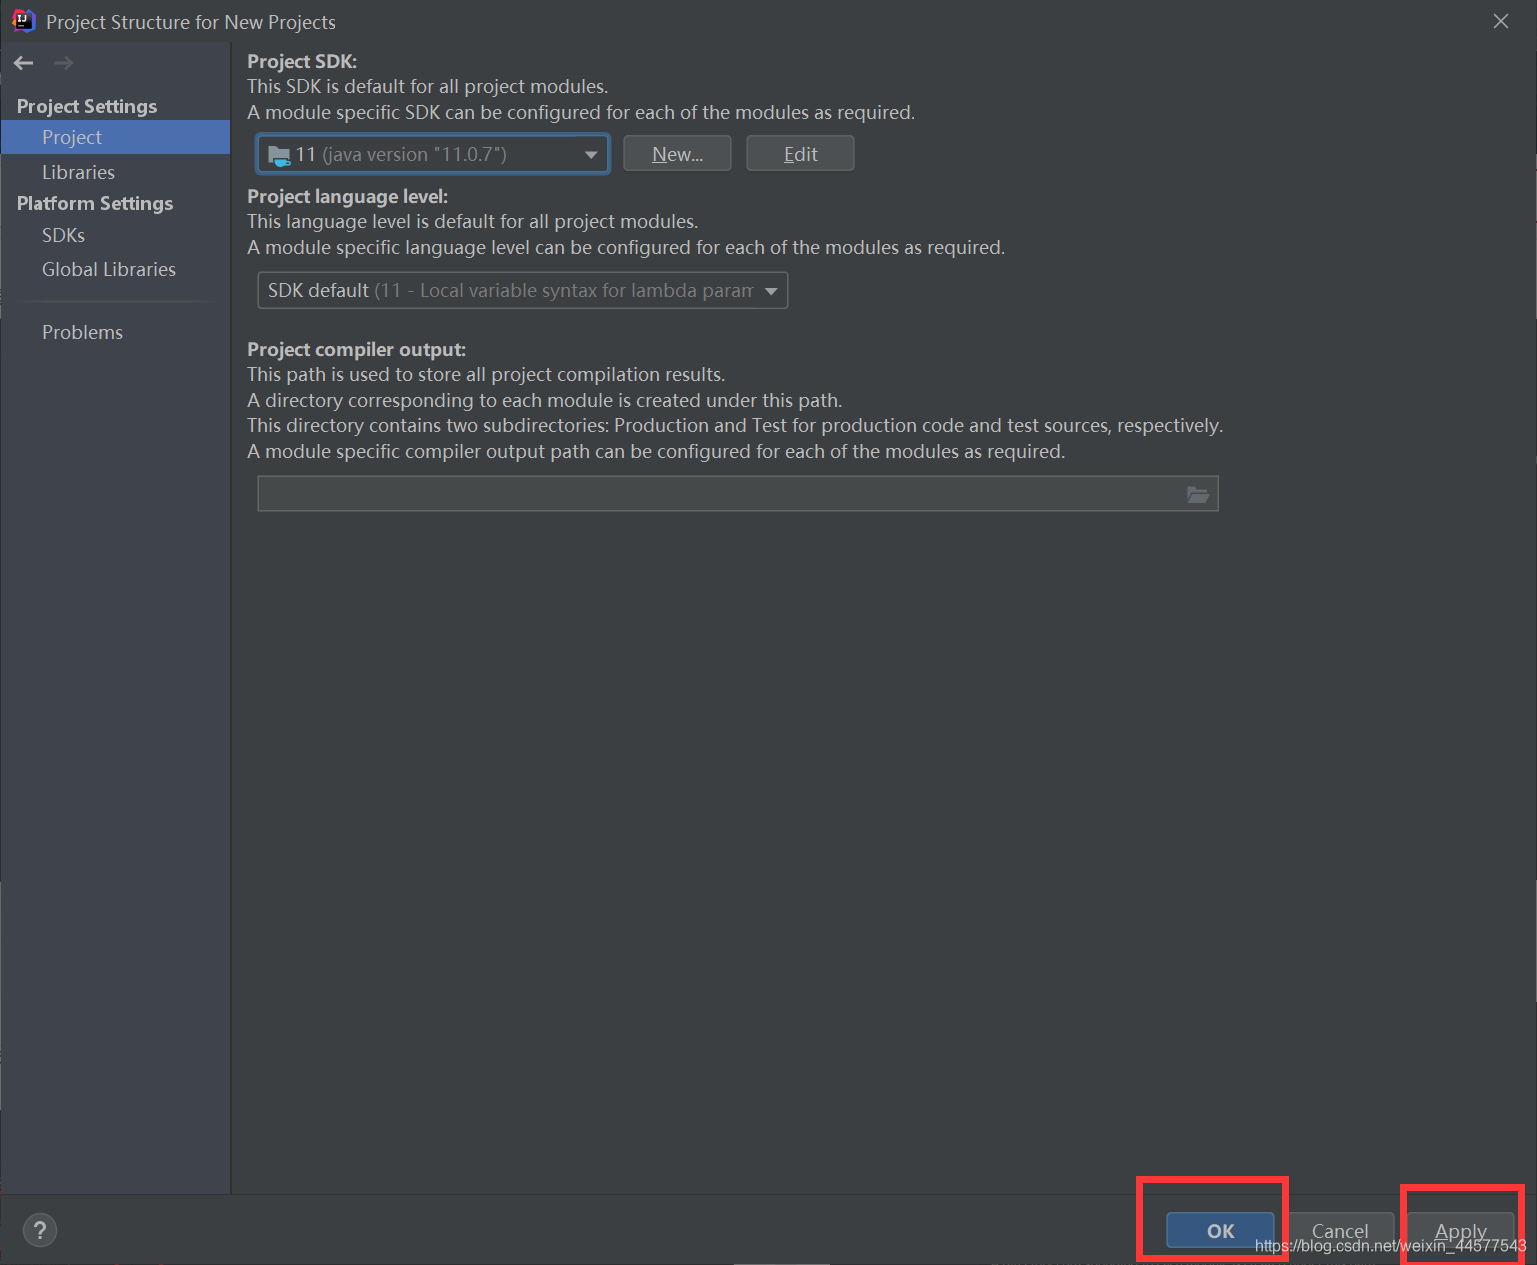Image resolution: width=1537 pixels, height=1265 pixels.
Task: Click the IntelliJ IDEA logo in title bar
Action: pyautogui.click(x=23, y=21)
